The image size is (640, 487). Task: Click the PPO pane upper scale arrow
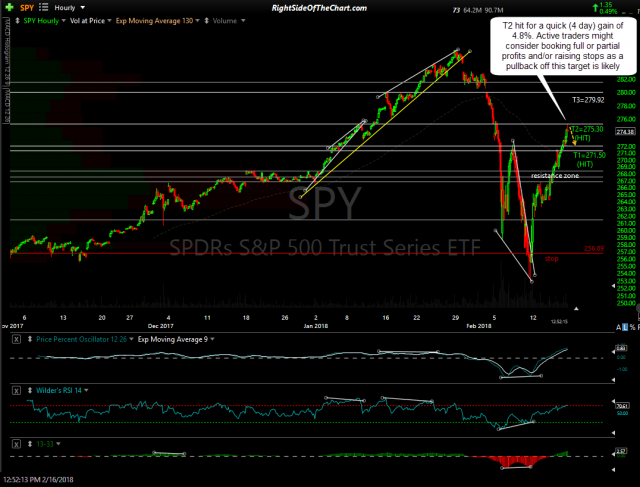[613, 352]
